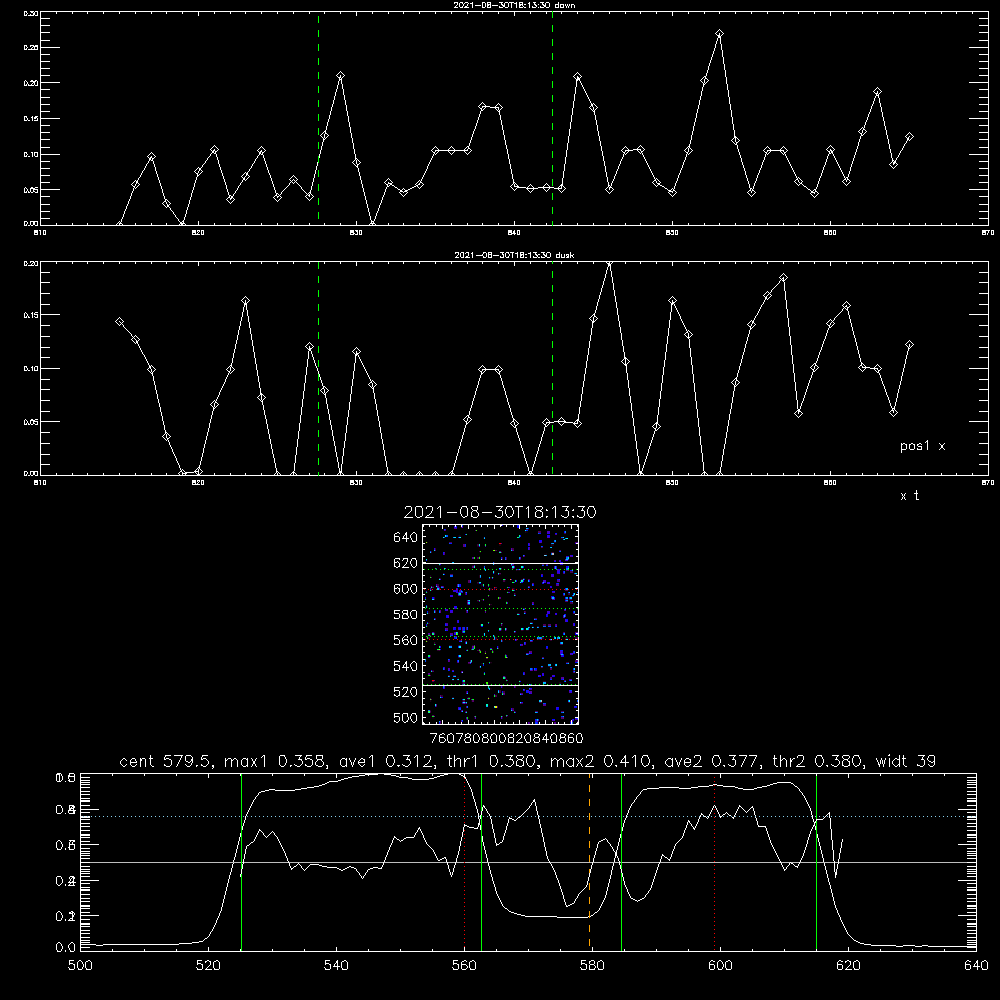Click the dusk plot title with timestamp
Screen dimensions: 1000x1000
point(514,255)
